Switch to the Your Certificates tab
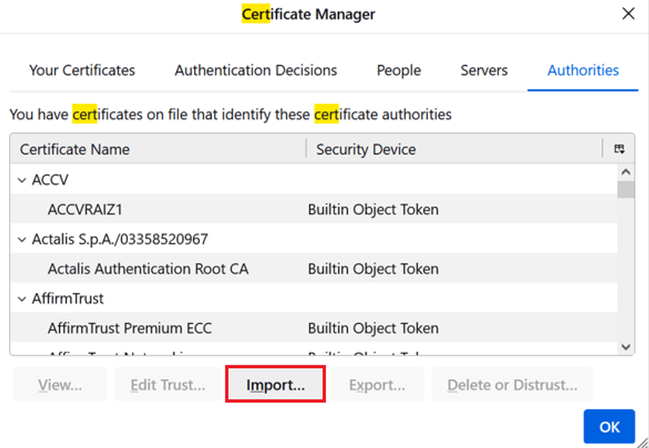The width and height of the screenshot is (649, 448). point(82,71)
